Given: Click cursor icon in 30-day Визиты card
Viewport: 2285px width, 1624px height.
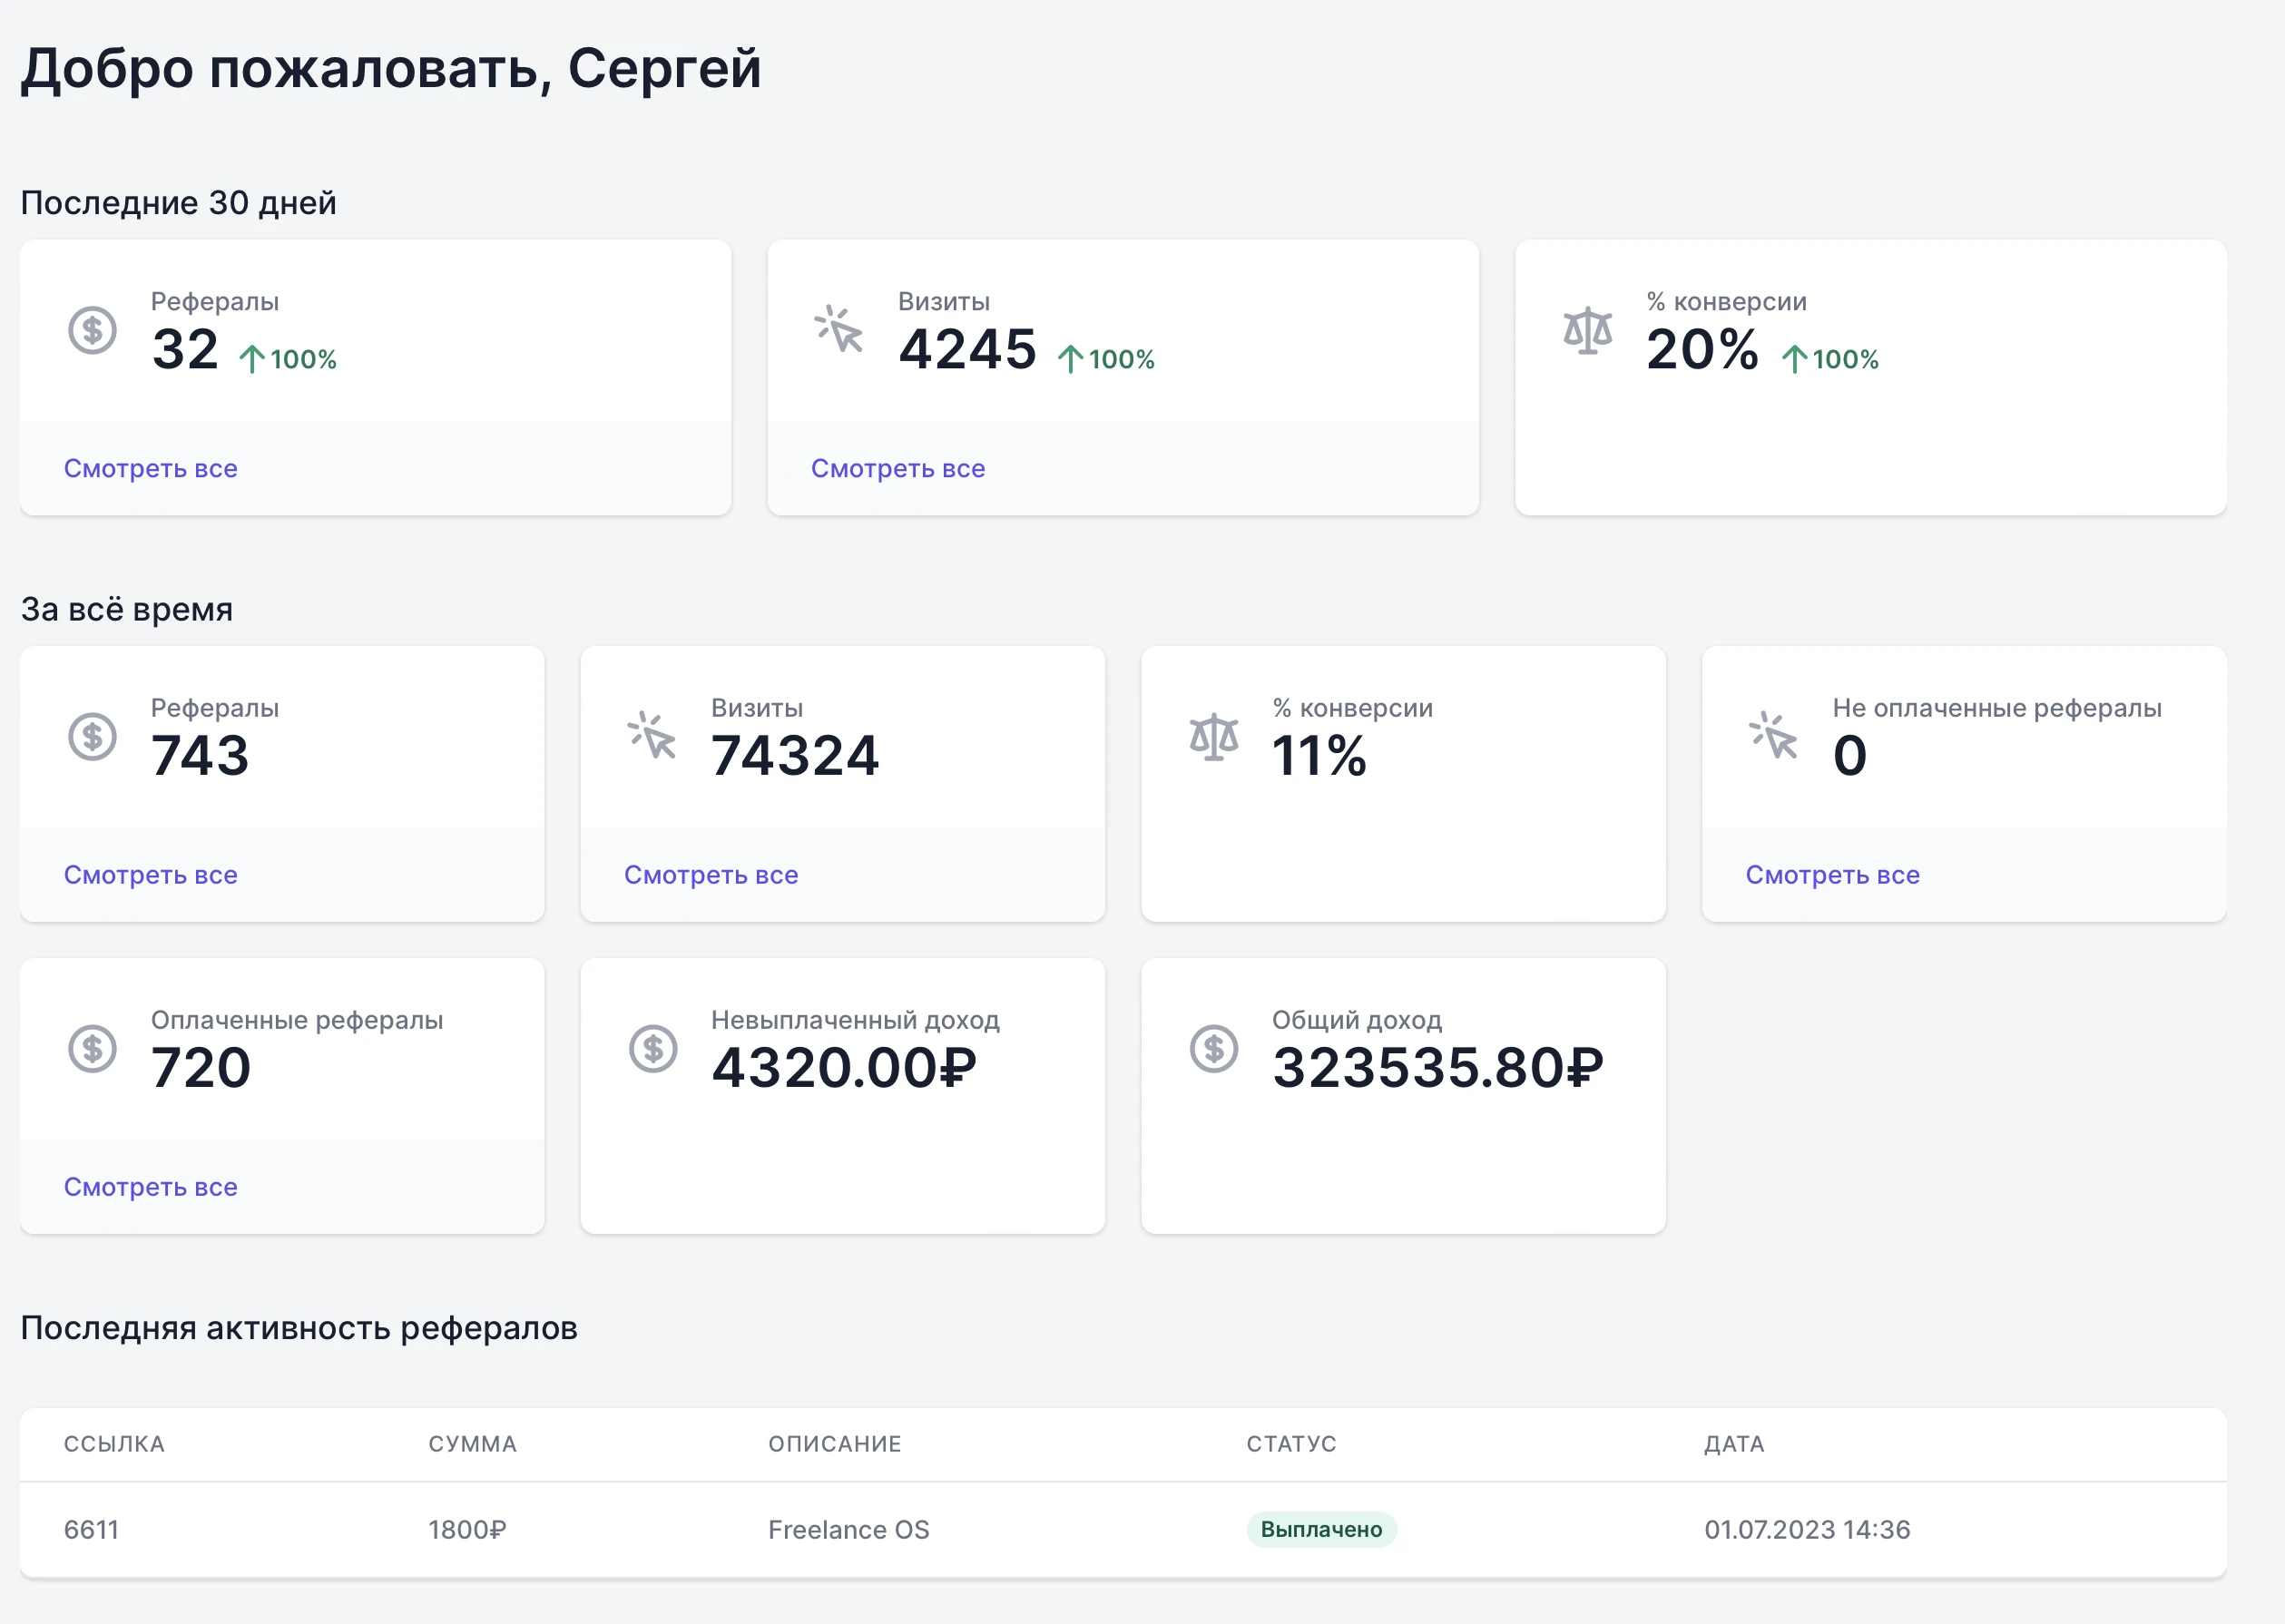Looking at the screenshot, I should pyautogui.click(x=839, y=329).
